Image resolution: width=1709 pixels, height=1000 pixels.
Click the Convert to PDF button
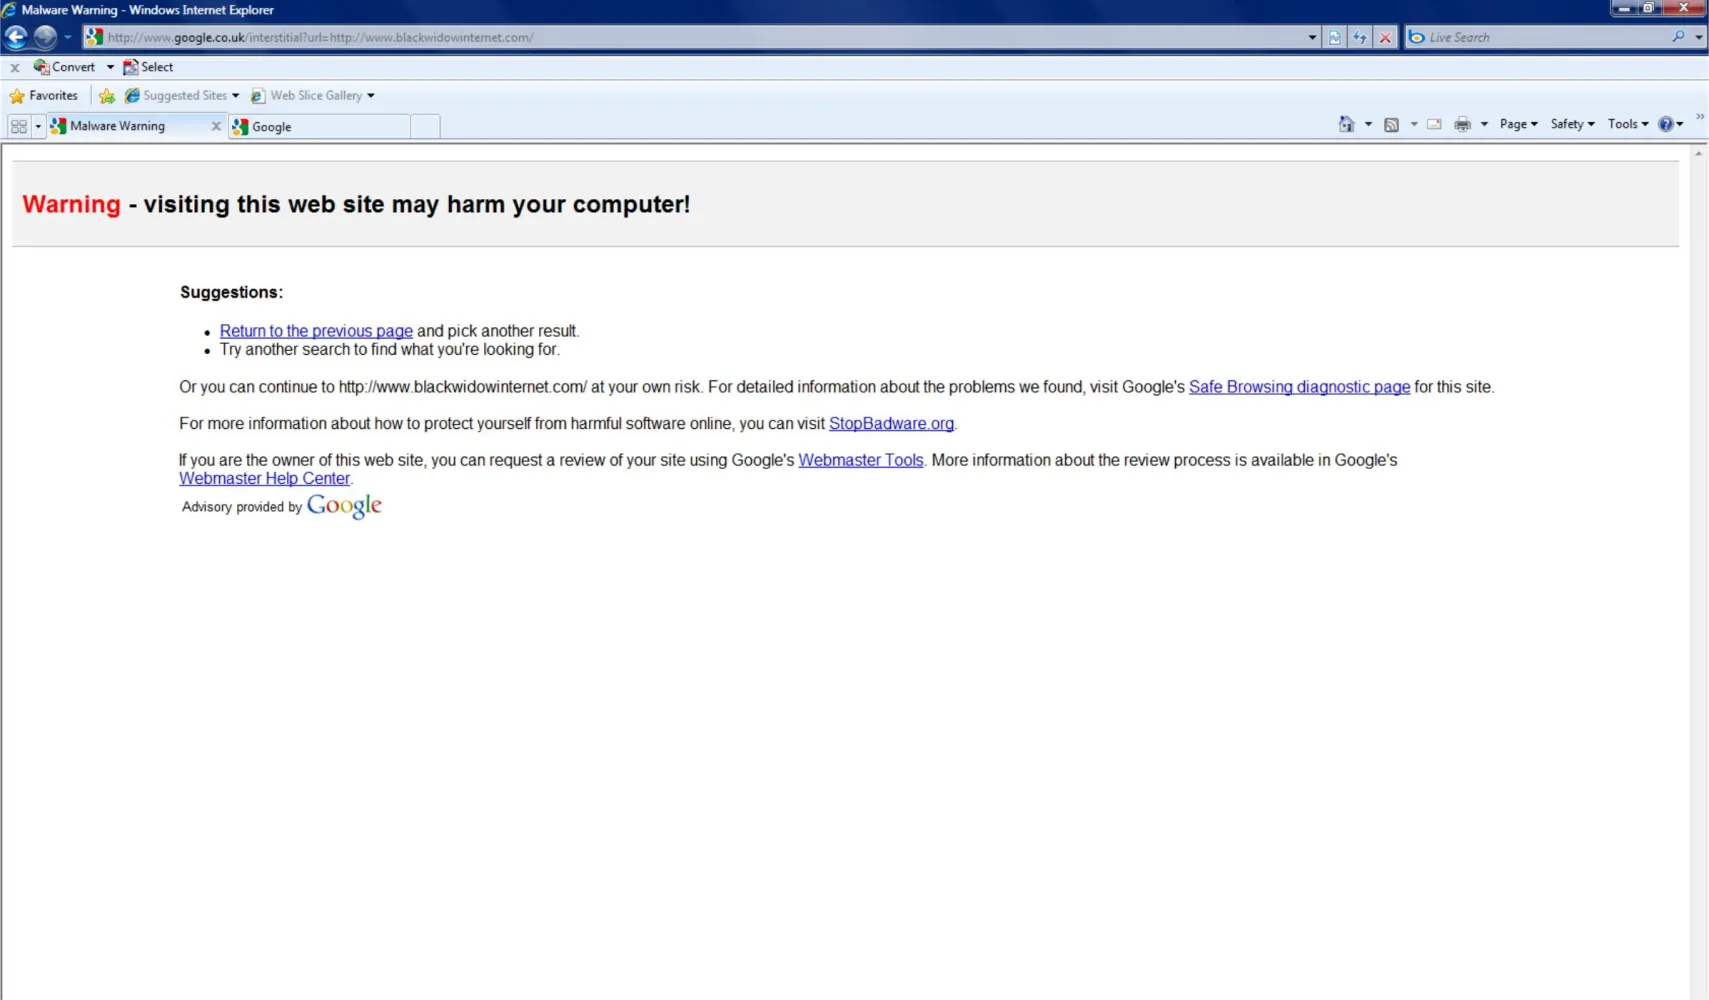64,67
